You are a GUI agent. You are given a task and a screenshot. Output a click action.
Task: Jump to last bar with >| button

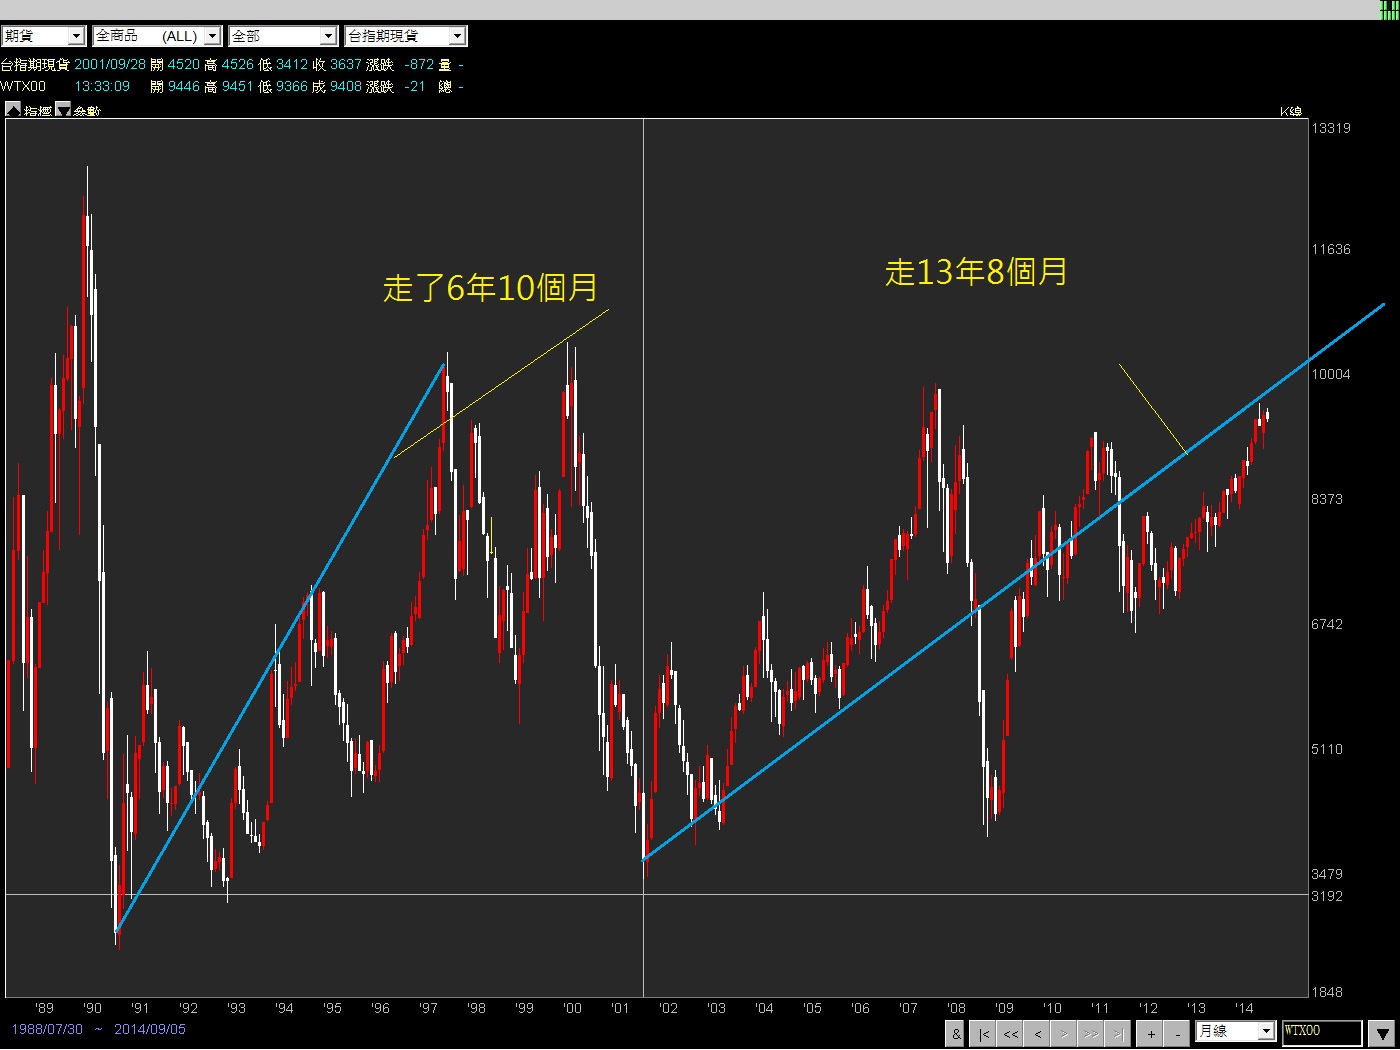click(1118, 1034)
